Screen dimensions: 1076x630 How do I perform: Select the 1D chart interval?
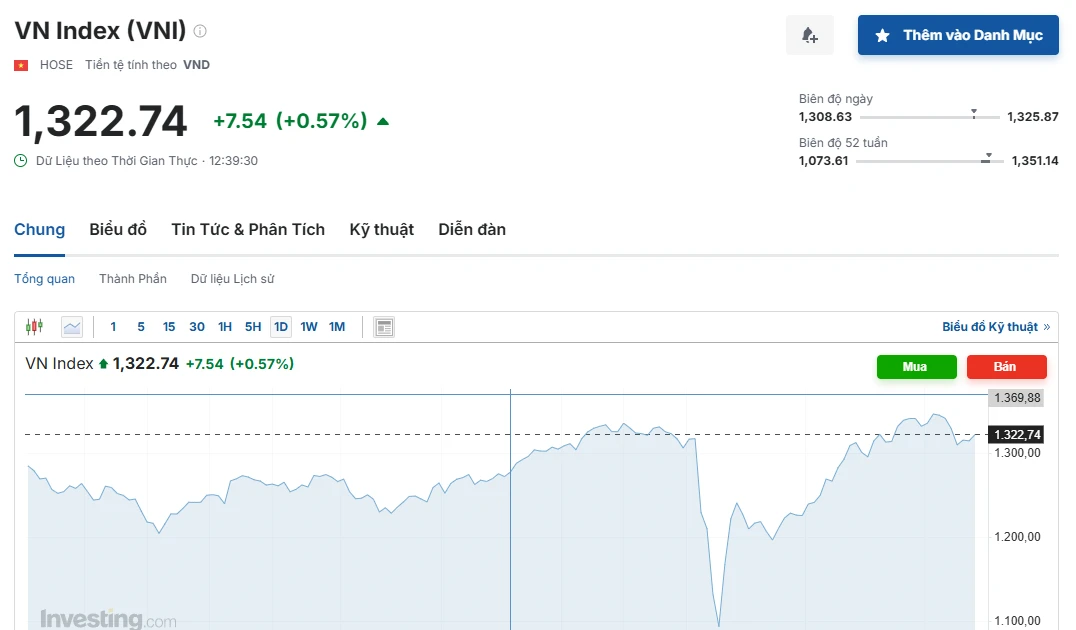[x=281, y=327]
